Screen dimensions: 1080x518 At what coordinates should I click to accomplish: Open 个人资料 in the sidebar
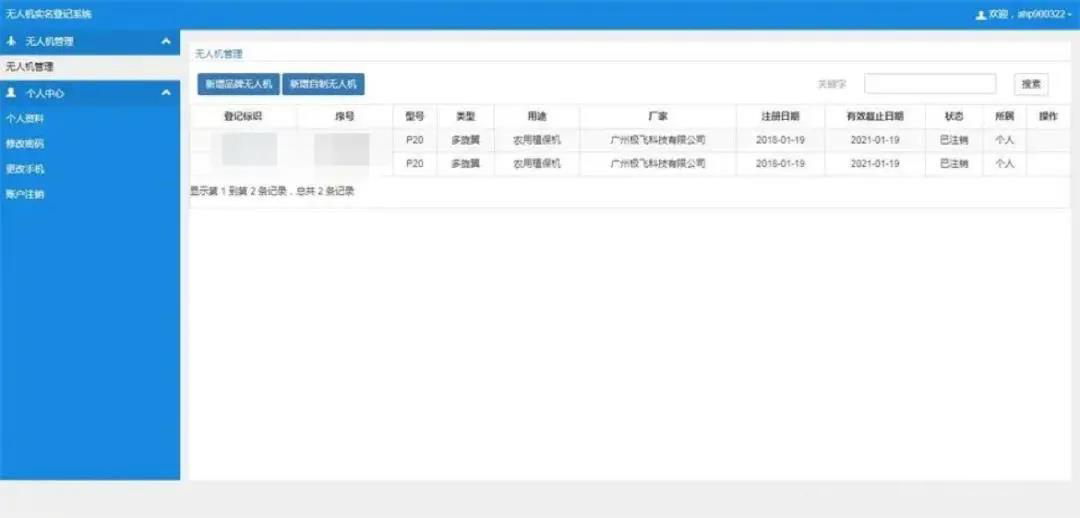tap(25, 118)
